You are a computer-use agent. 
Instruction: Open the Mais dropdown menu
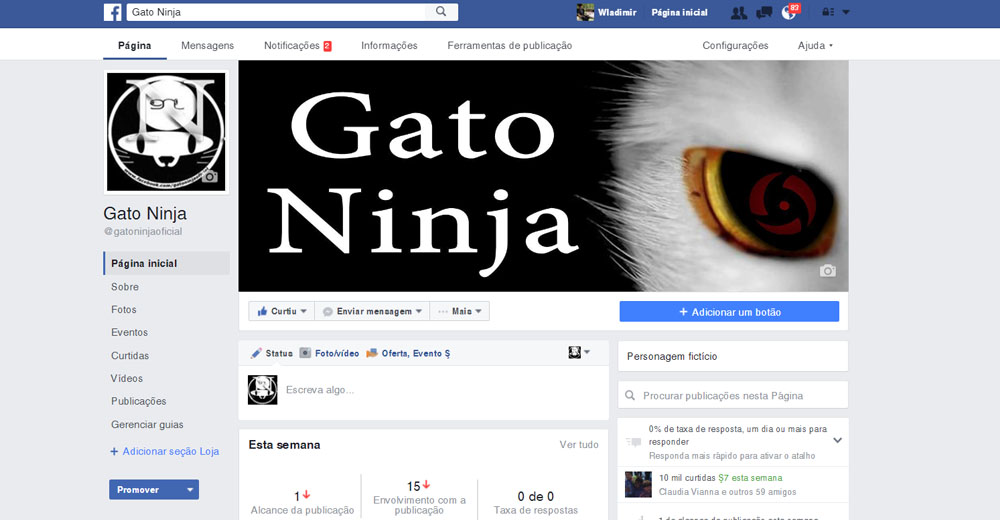tap(460, 312)
